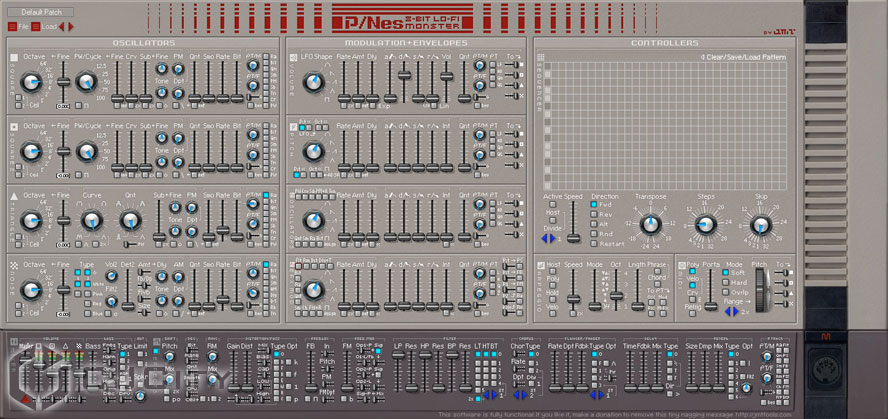Decrease pitch Range with left blue arrow
Image resolution: width=888 pixels, height=419 pixels.
727,311
